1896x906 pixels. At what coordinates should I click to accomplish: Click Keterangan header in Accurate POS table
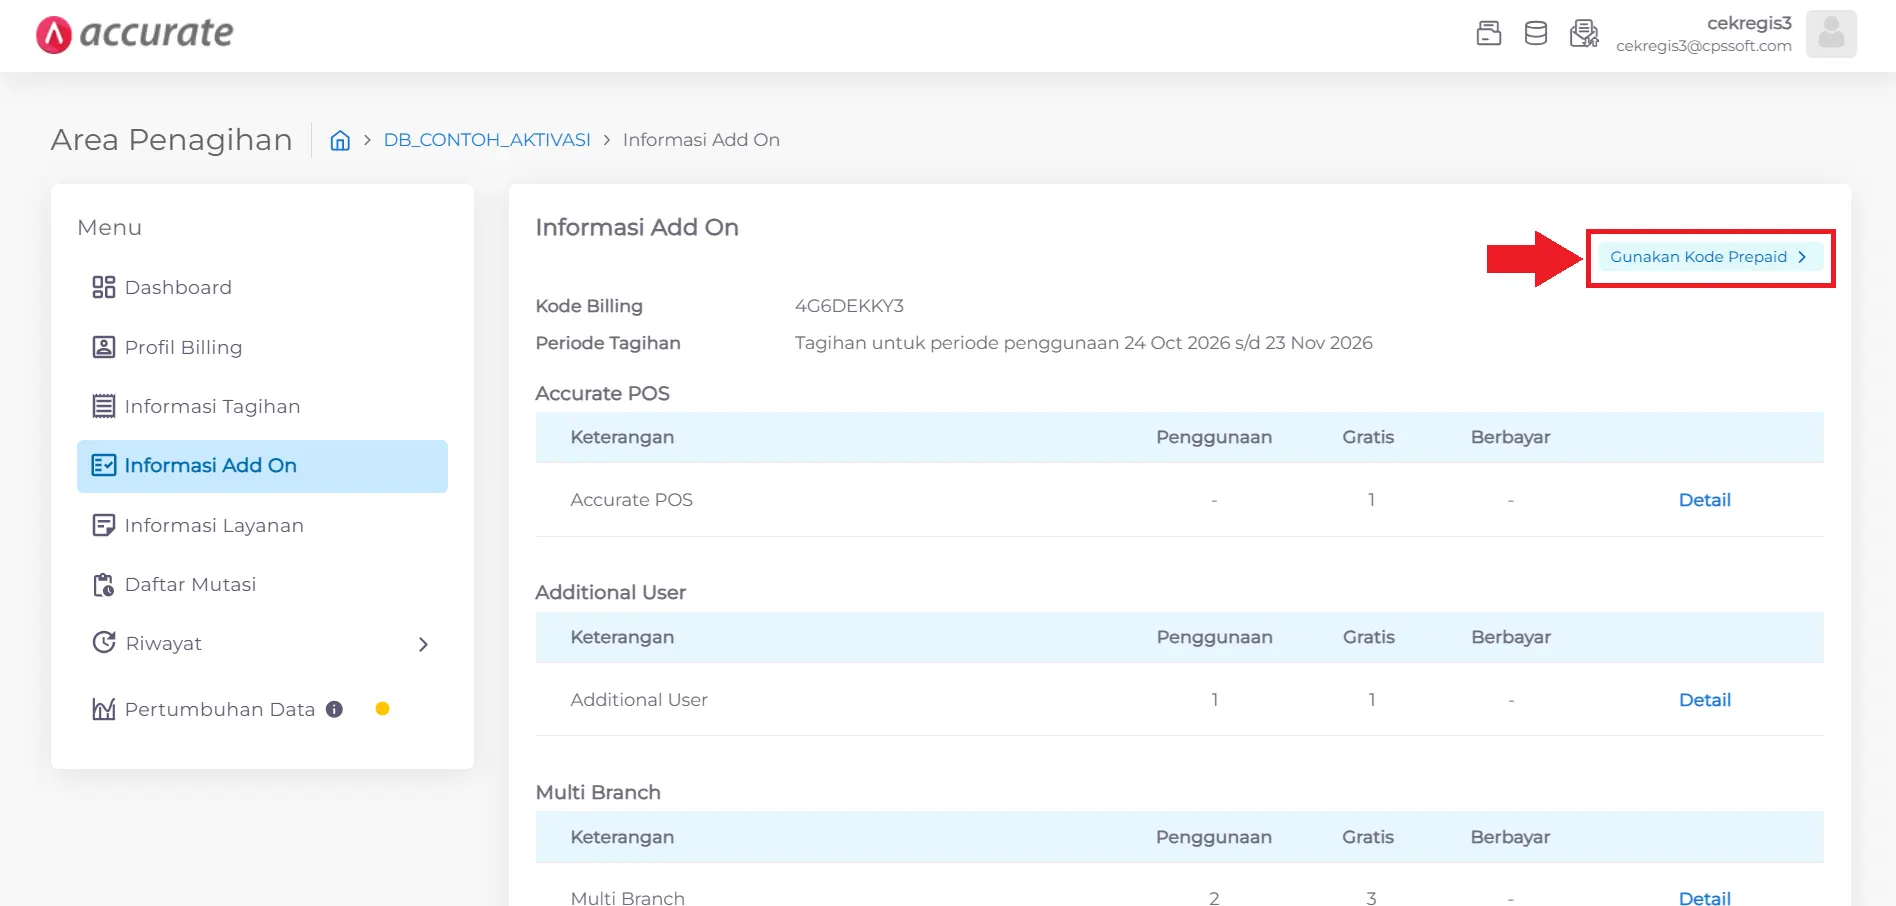(622, 437)
